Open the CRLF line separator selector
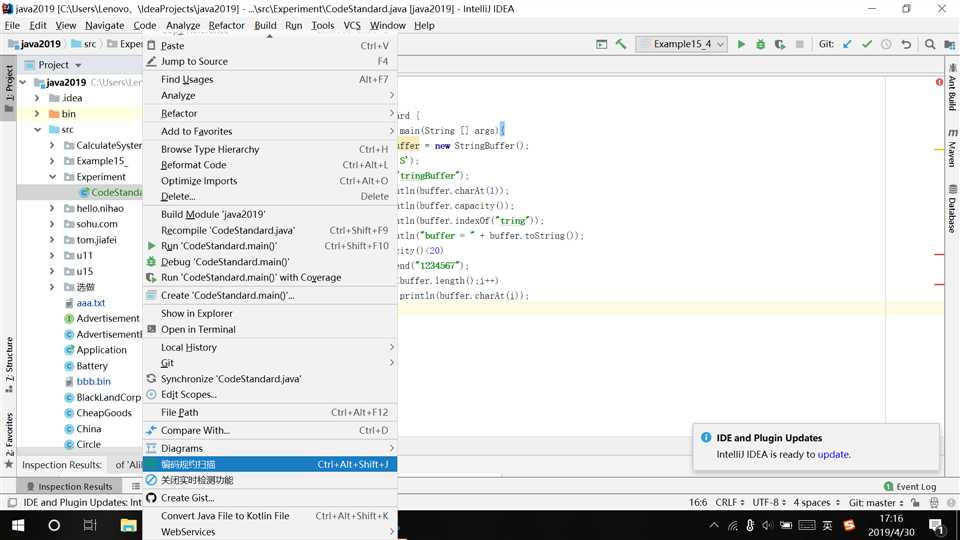Viewport: 960px width, 540px height. pos(730,503)
